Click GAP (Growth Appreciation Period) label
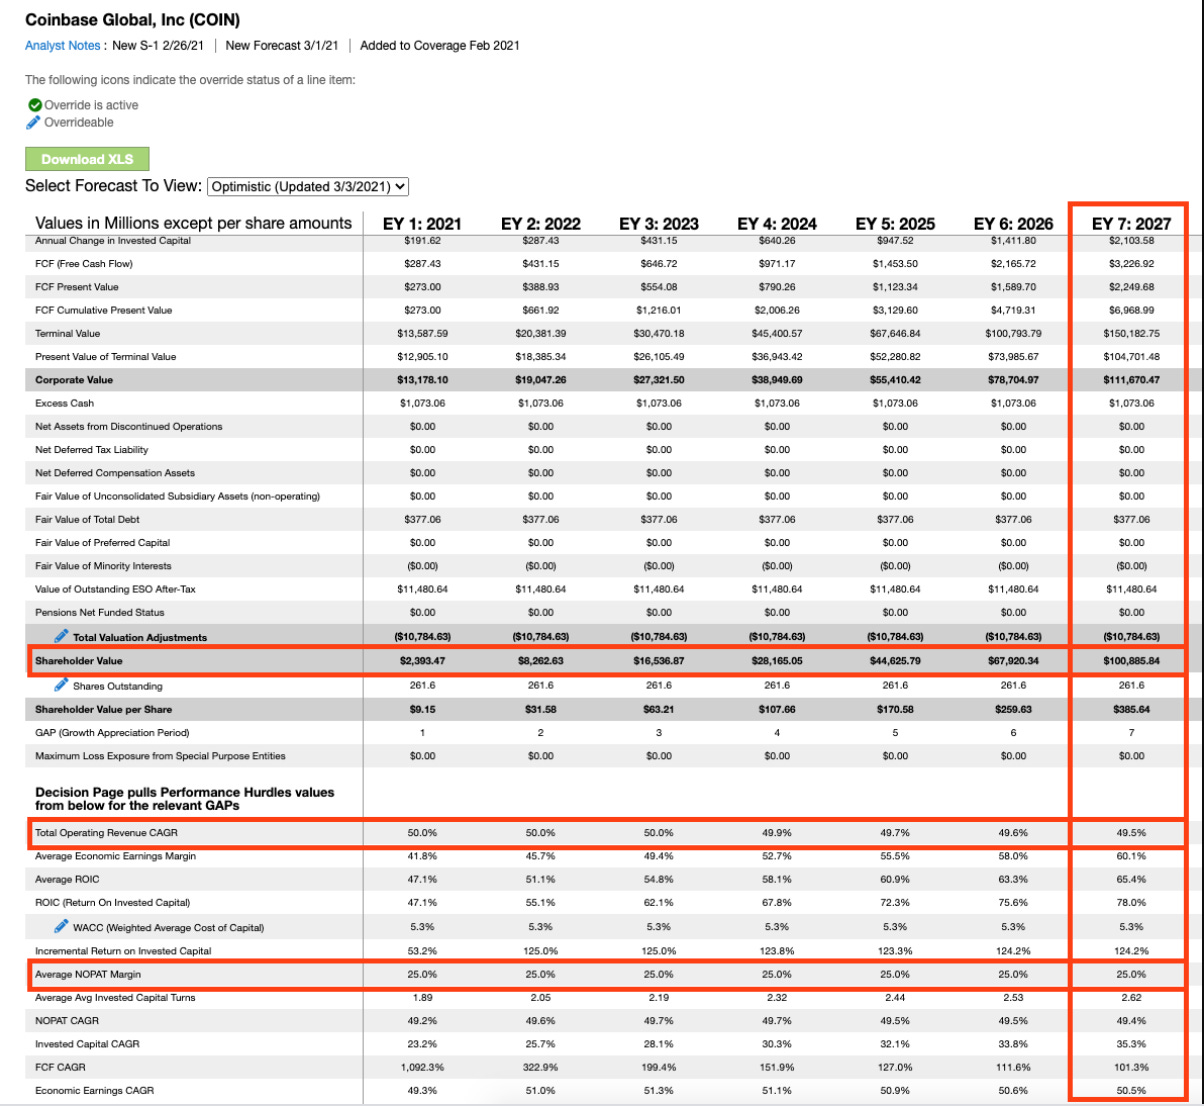The height and width of the screenshot is (1108, 1204). pyautogui.click(x=112, y=732)
